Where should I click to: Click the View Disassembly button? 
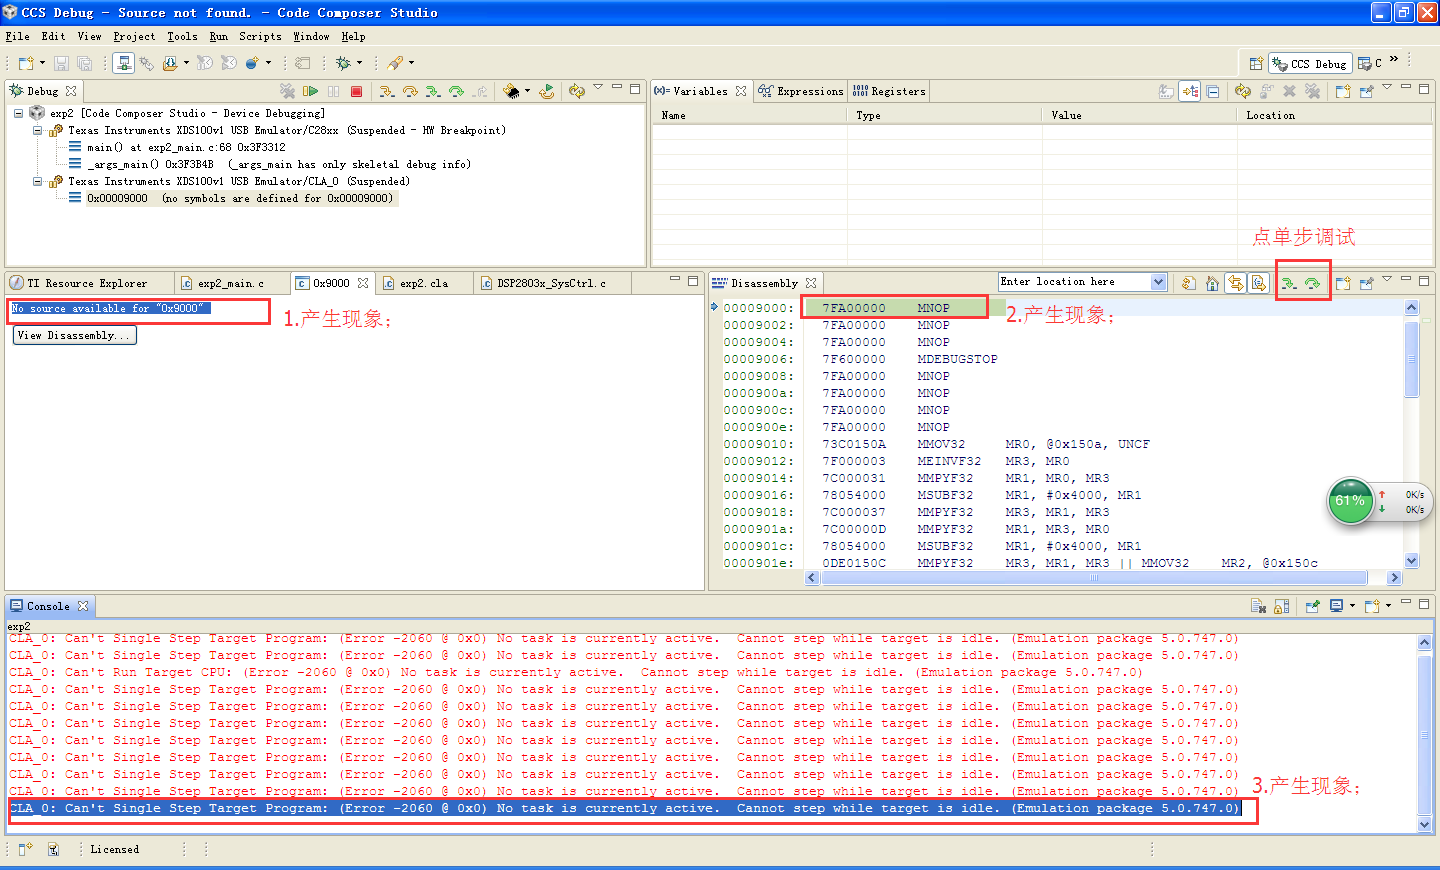(74, 336)
